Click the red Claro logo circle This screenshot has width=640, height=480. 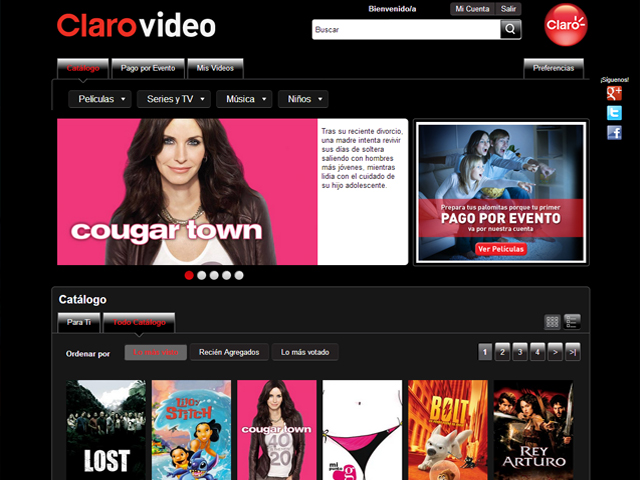(x=566, y=24)
